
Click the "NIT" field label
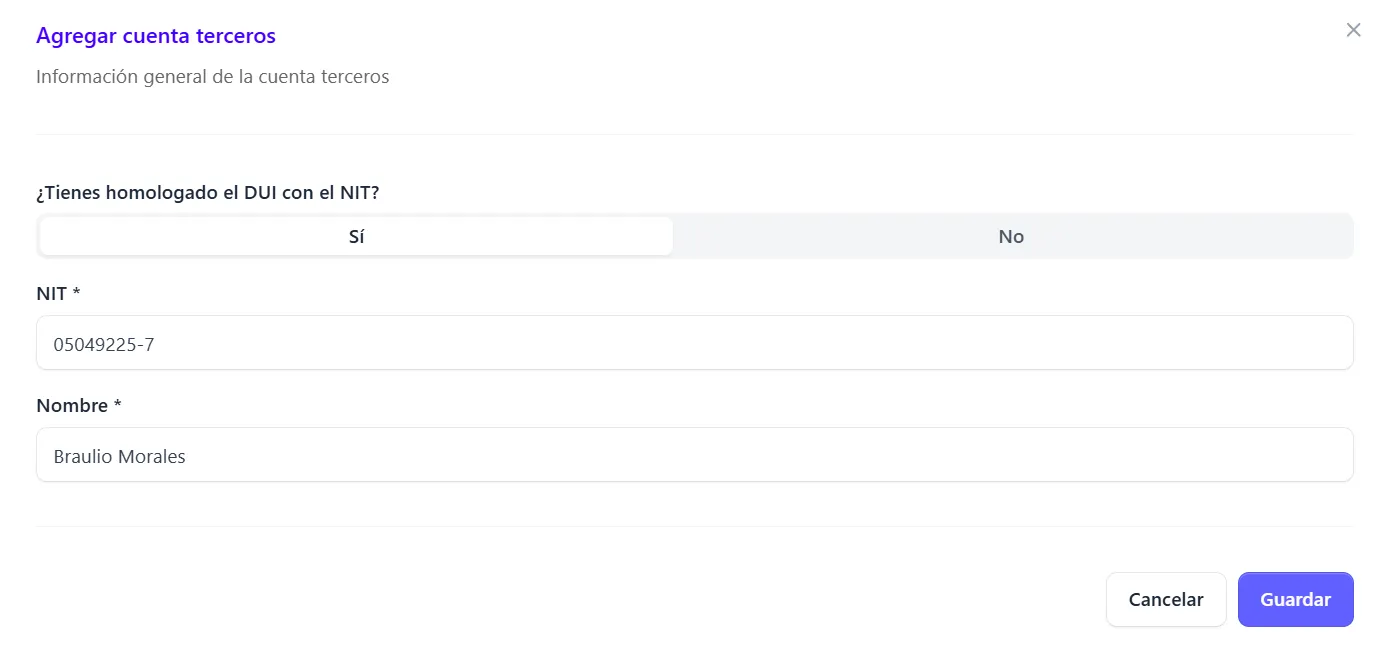(51, 294)
